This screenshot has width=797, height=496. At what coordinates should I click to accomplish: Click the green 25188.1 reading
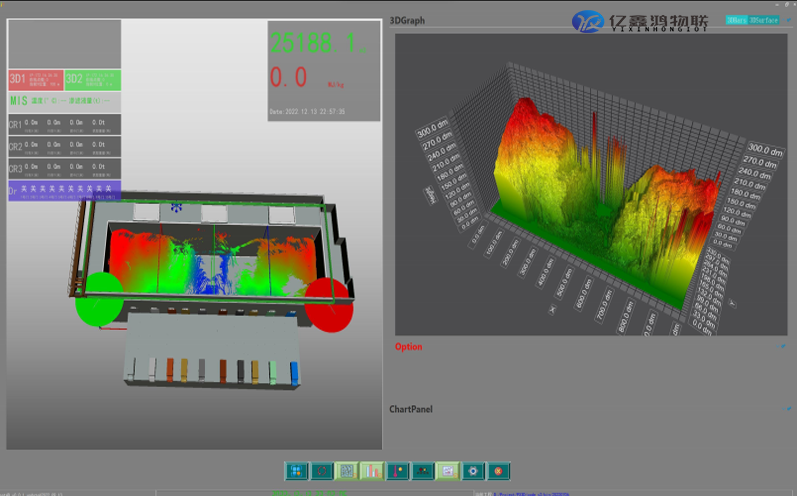[317, 43]
